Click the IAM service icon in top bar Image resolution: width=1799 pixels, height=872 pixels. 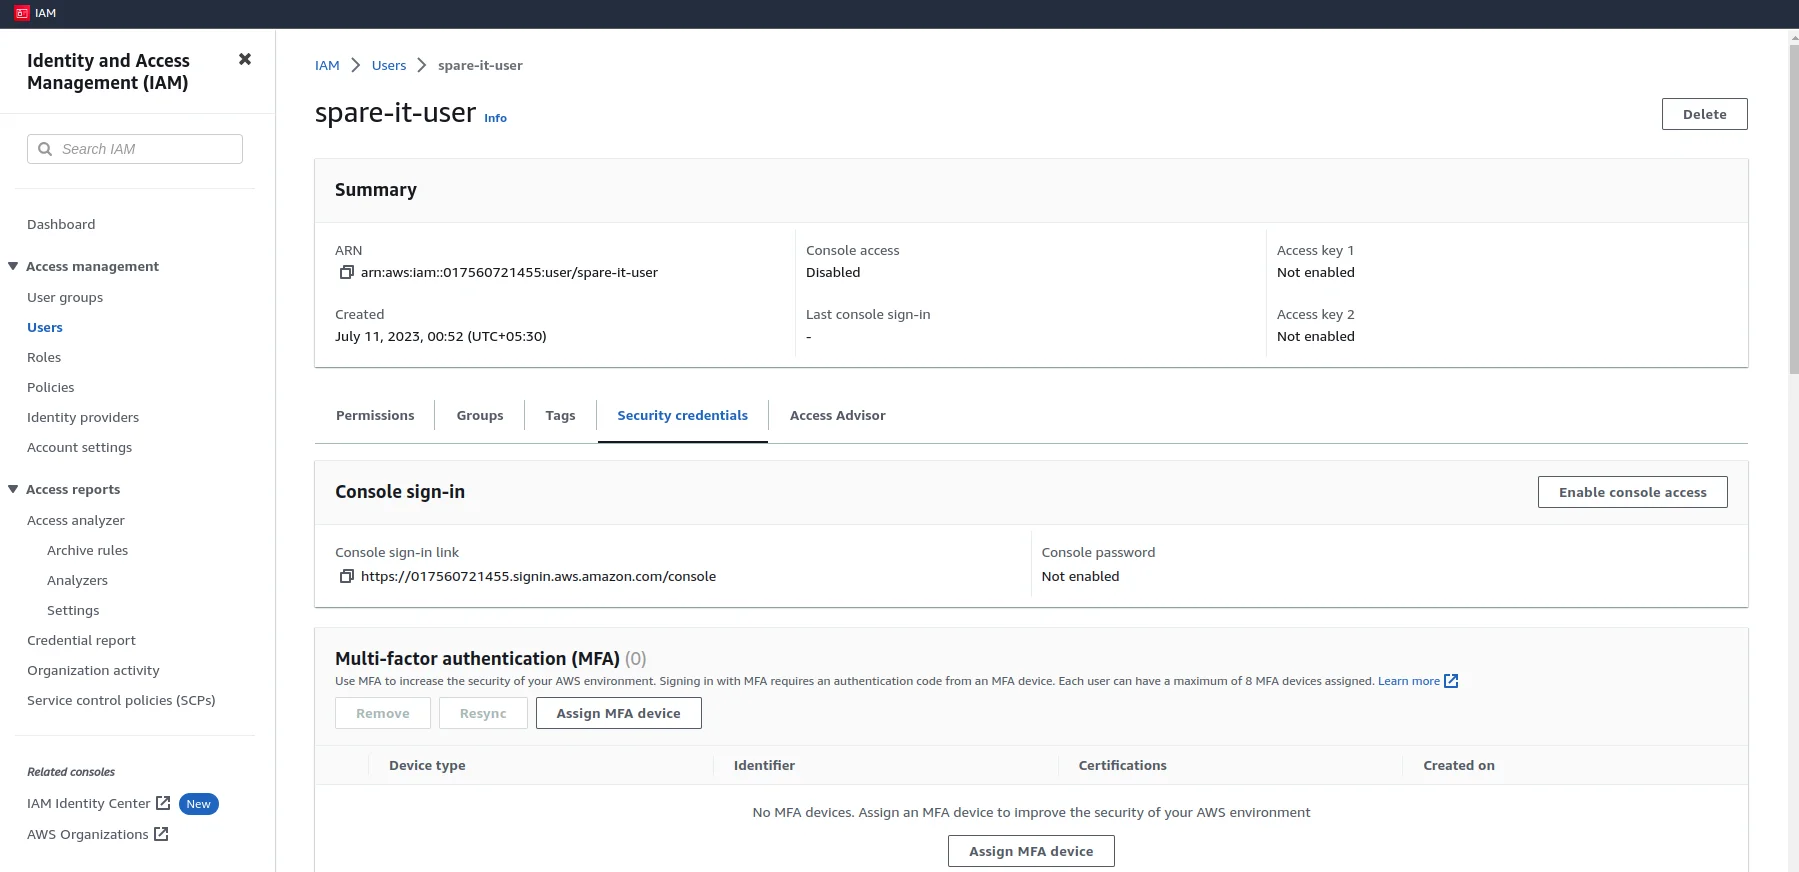point(22,13)
